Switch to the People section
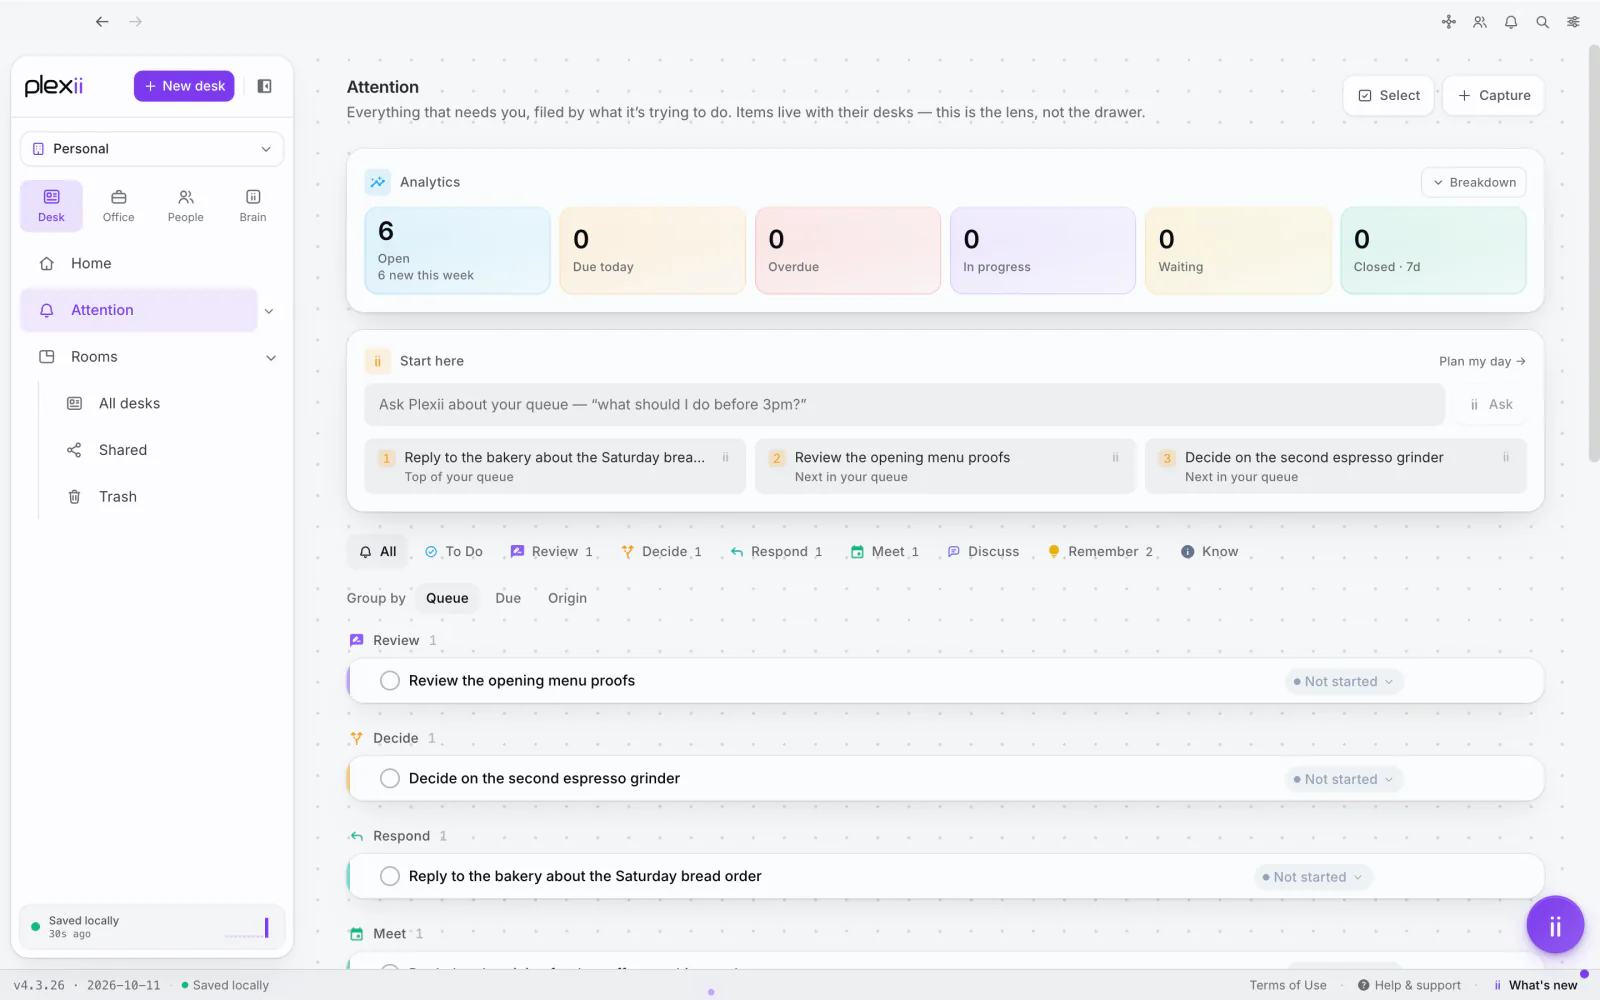 [185, 206]
